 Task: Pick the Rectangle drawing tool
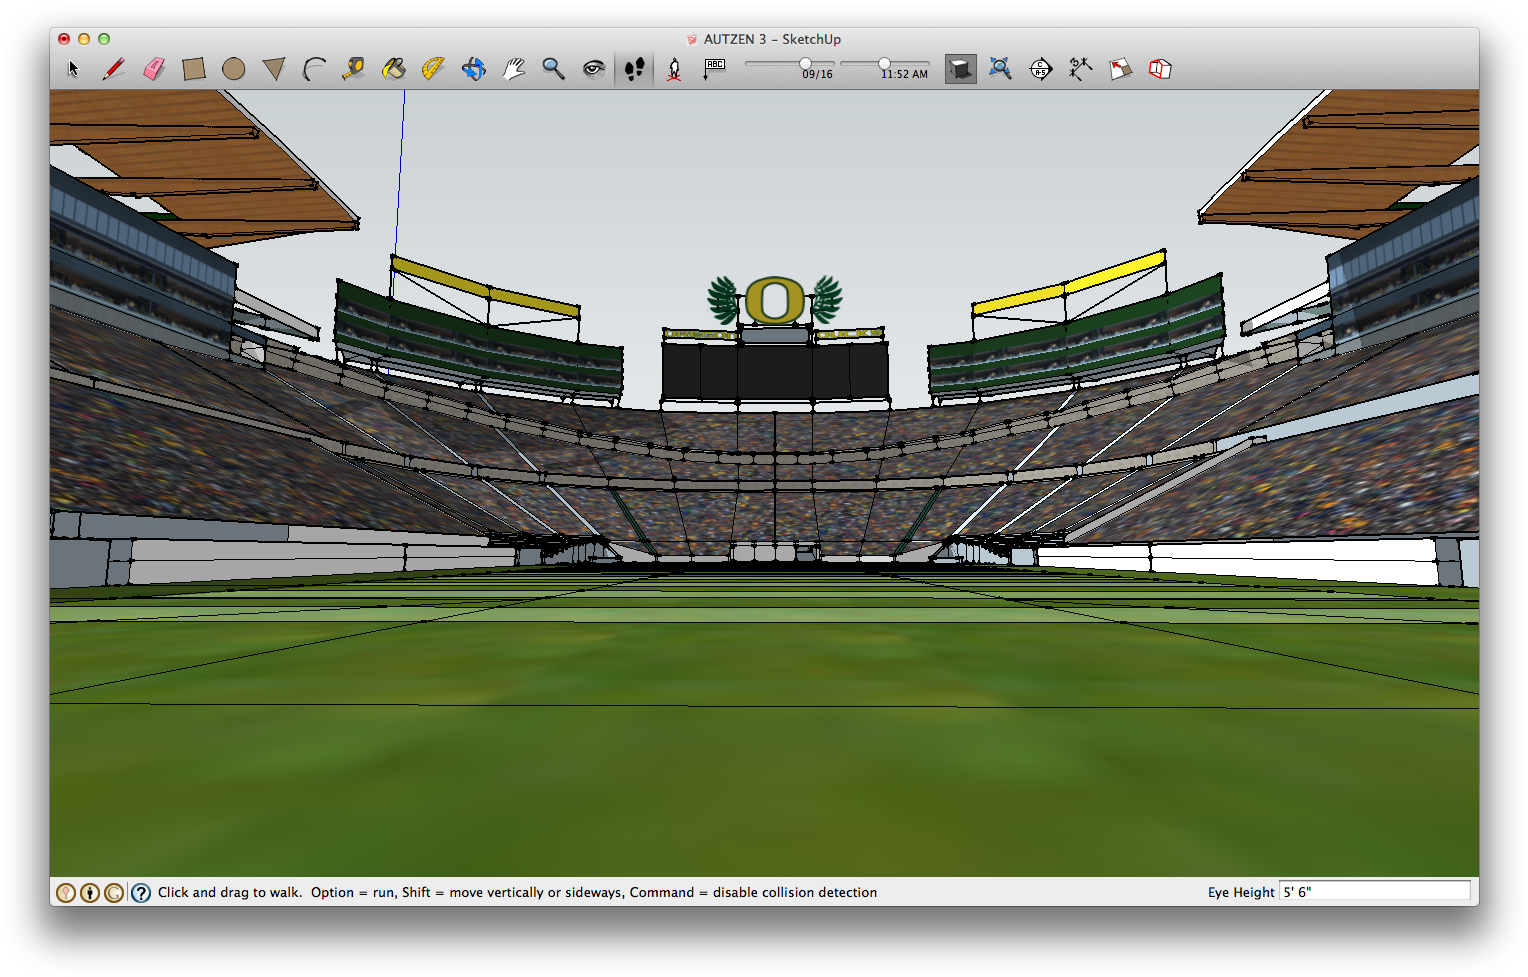pos(194,68)
